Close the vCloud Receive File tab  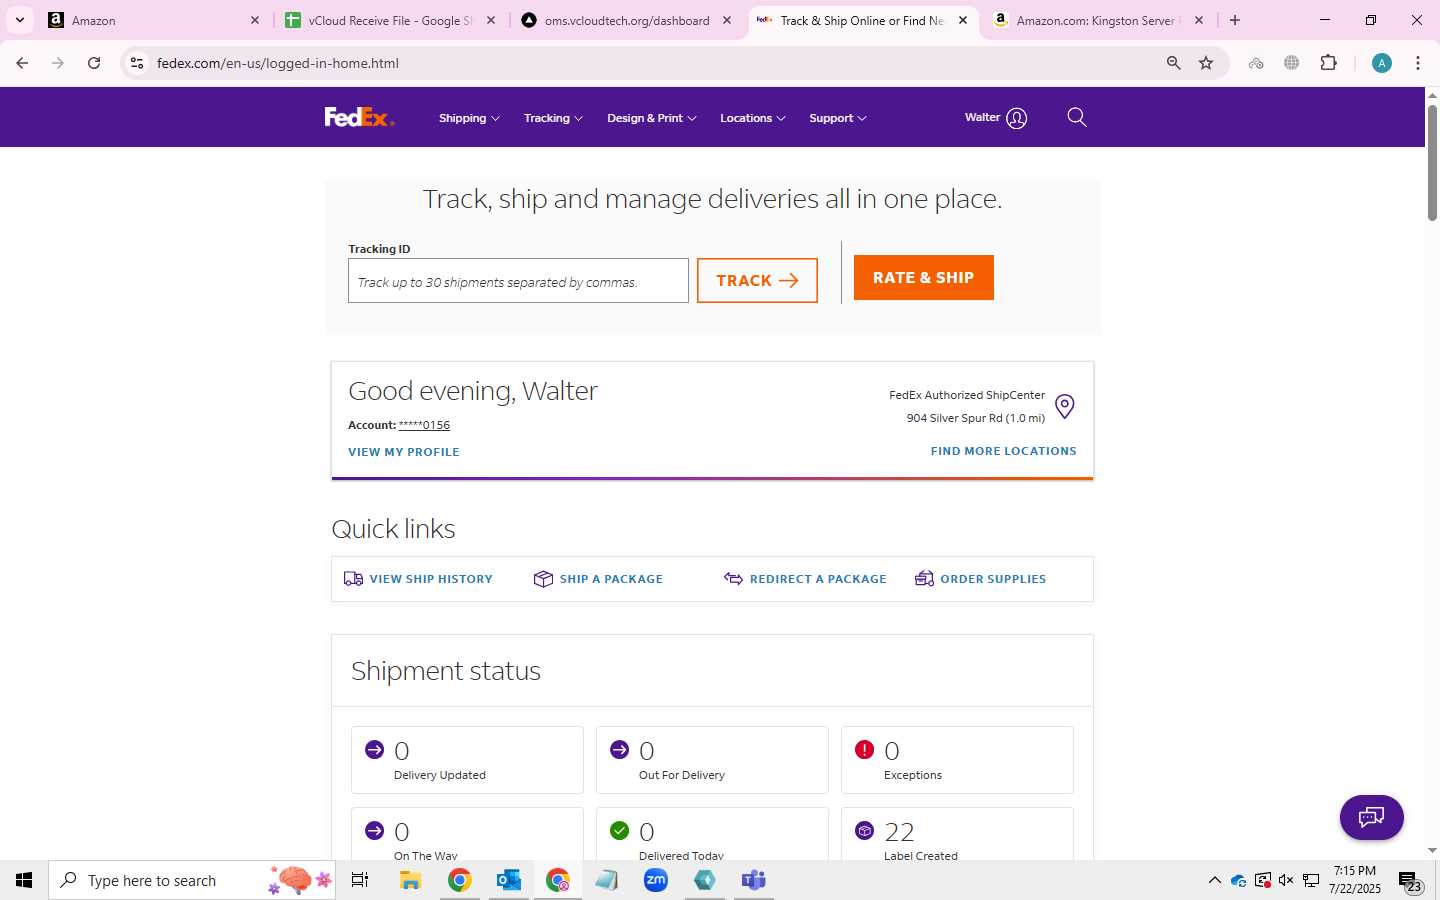(x=491, y=20)
